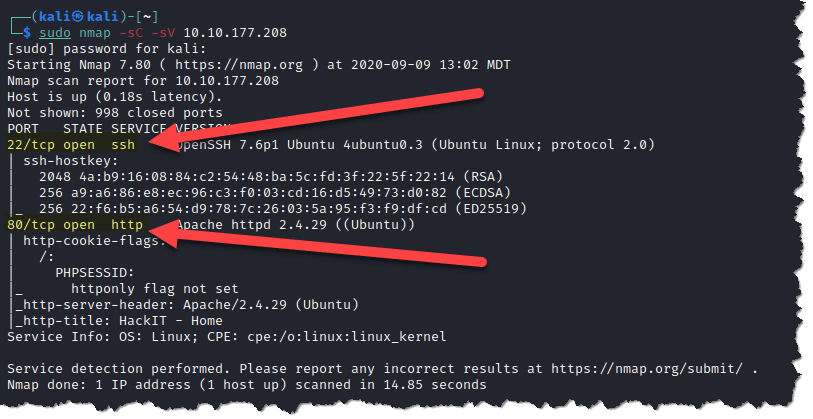
Task: Click the -sV flag in the command
Action: pyautogui.click(x=163, y=33)
